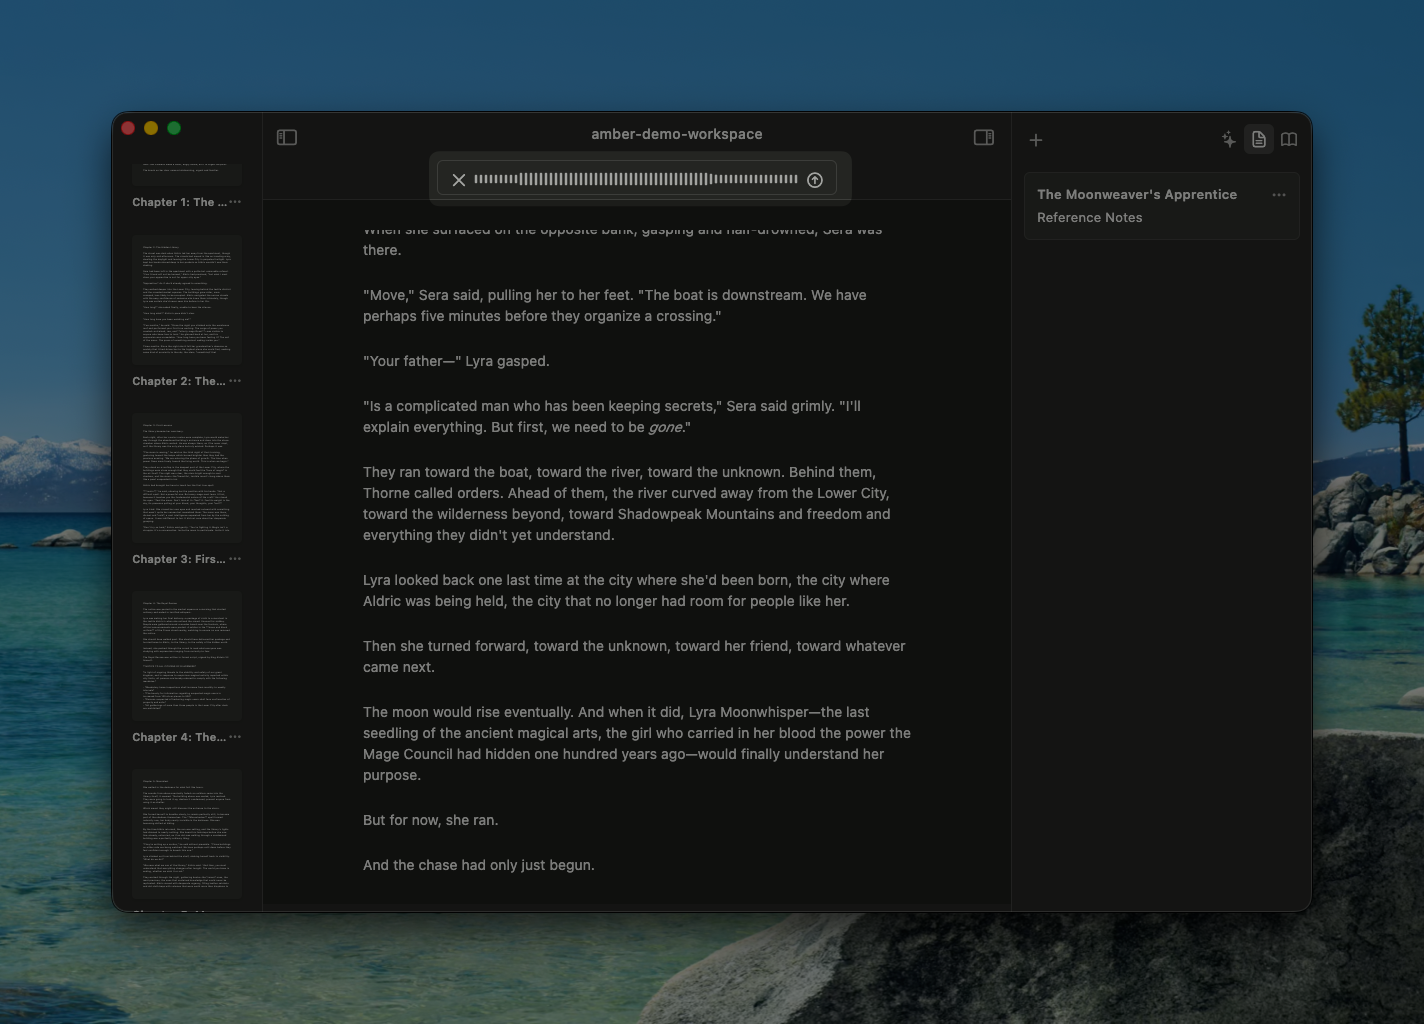Open Chapter 4's context menu via ellipsis
Screen dimensions: 1424x1024
pos(235,737)
